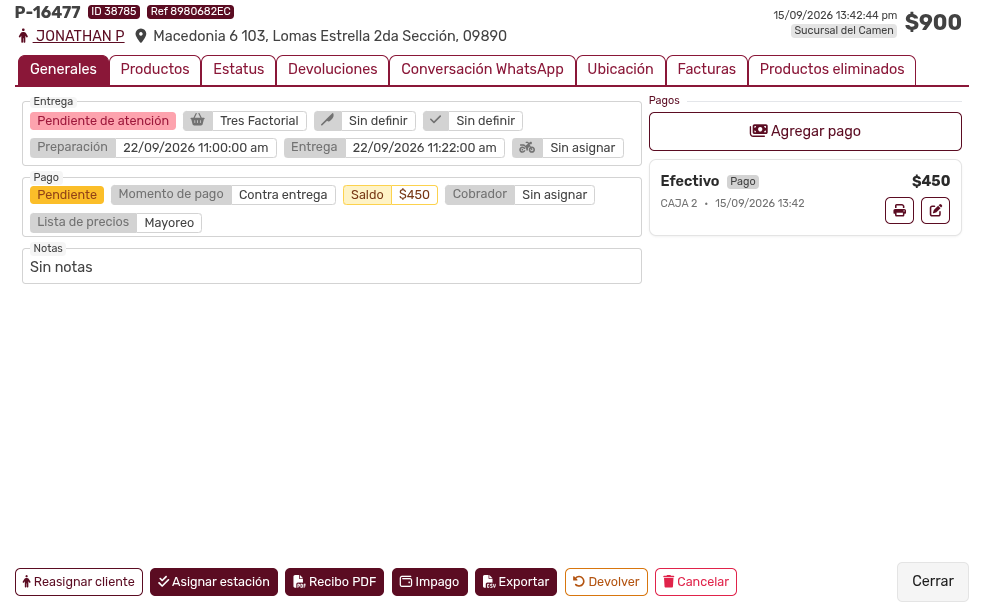Click the person icon beside JONATHAN P

(x=23, y=36)
